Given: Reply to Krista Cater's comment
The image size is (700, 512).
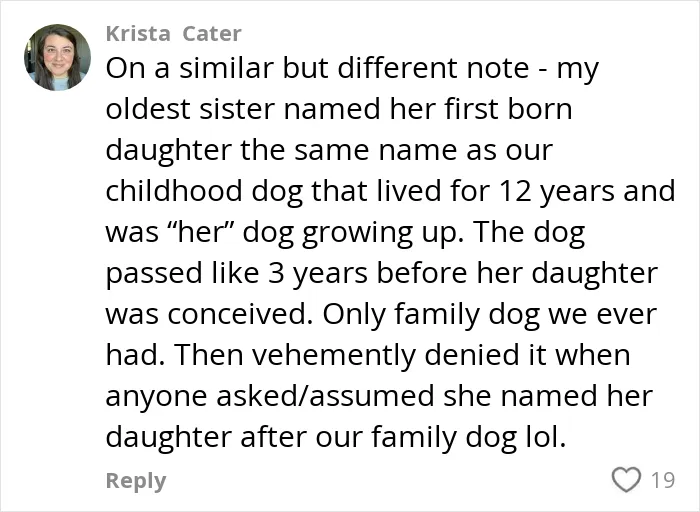Looking at the screenshot, I should click(136, 481).
